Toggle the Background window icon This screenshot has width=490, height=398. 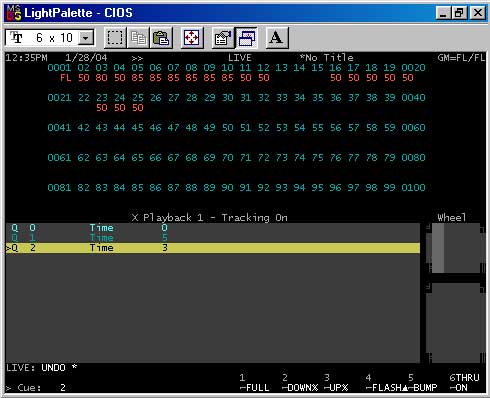(x=247, y=38)
